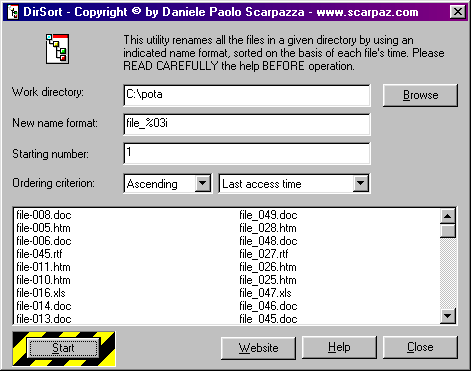Click the Starting number label
Viewport: 471px width, 371px height.
tap(50, 154)
